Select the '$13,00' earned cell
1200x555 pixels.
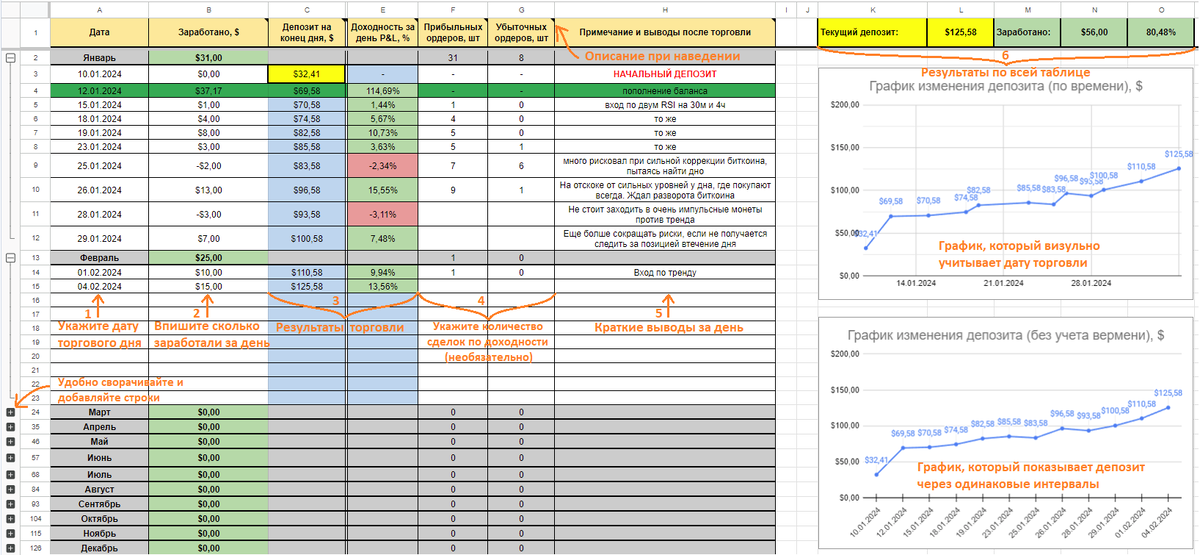(x=208, y=190)
